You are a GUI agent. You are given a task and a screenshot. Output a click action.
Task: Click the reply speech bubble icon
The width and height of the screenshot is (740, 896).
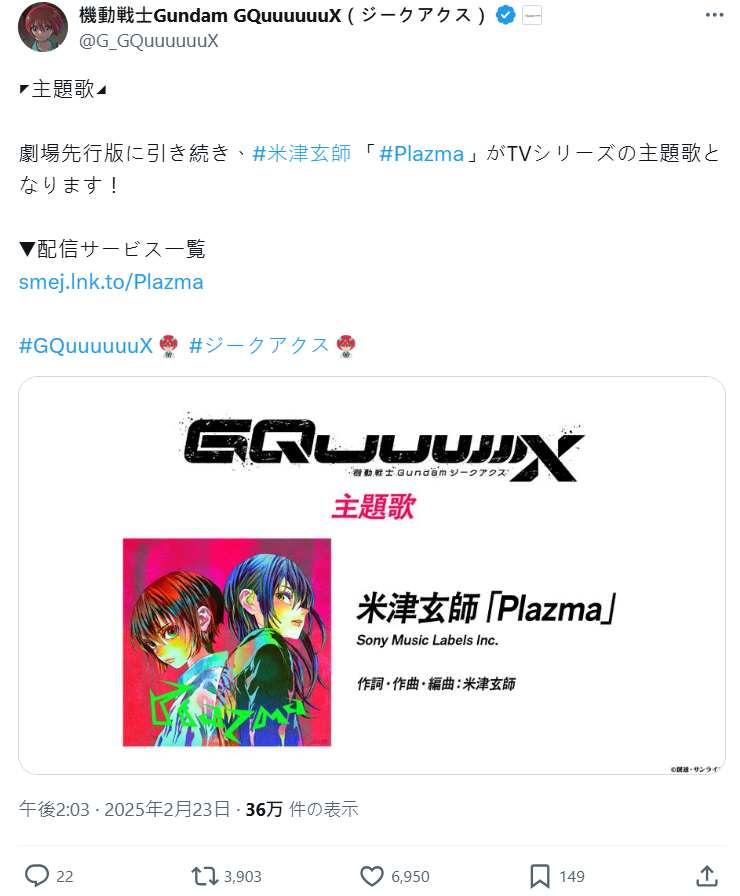coord(37,875)
